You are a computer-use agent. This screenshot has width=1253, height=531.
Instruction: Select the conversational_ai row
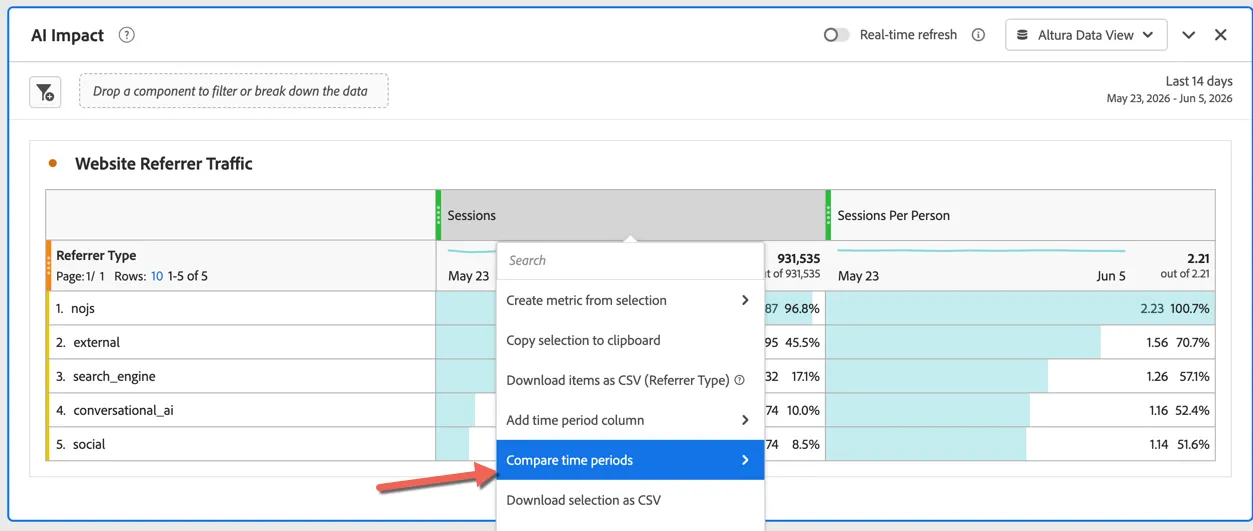click(x=241, y=410)
